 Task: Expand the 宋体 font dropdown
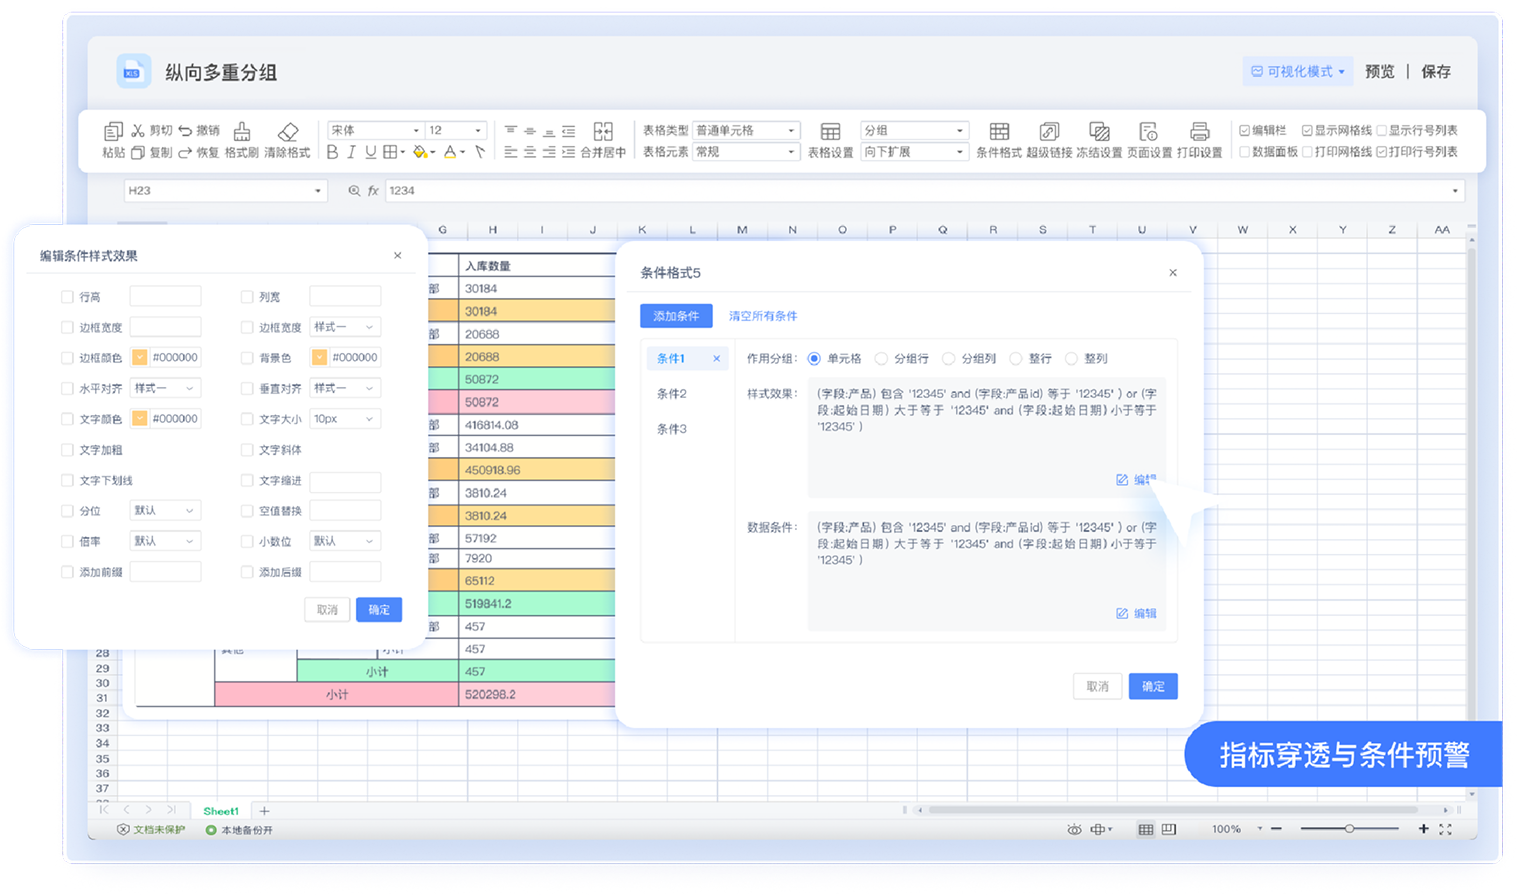[416, 131]
